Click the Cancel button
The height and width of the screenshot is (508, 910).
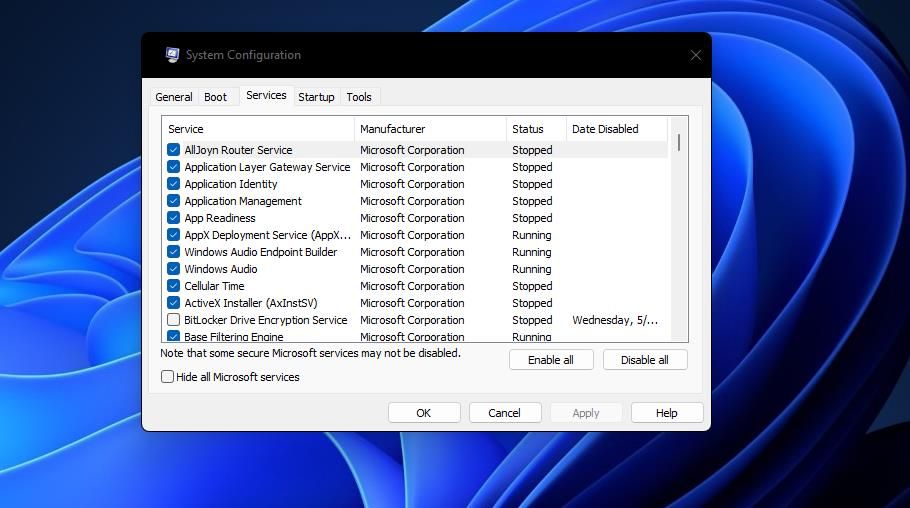tap(504, 413)
